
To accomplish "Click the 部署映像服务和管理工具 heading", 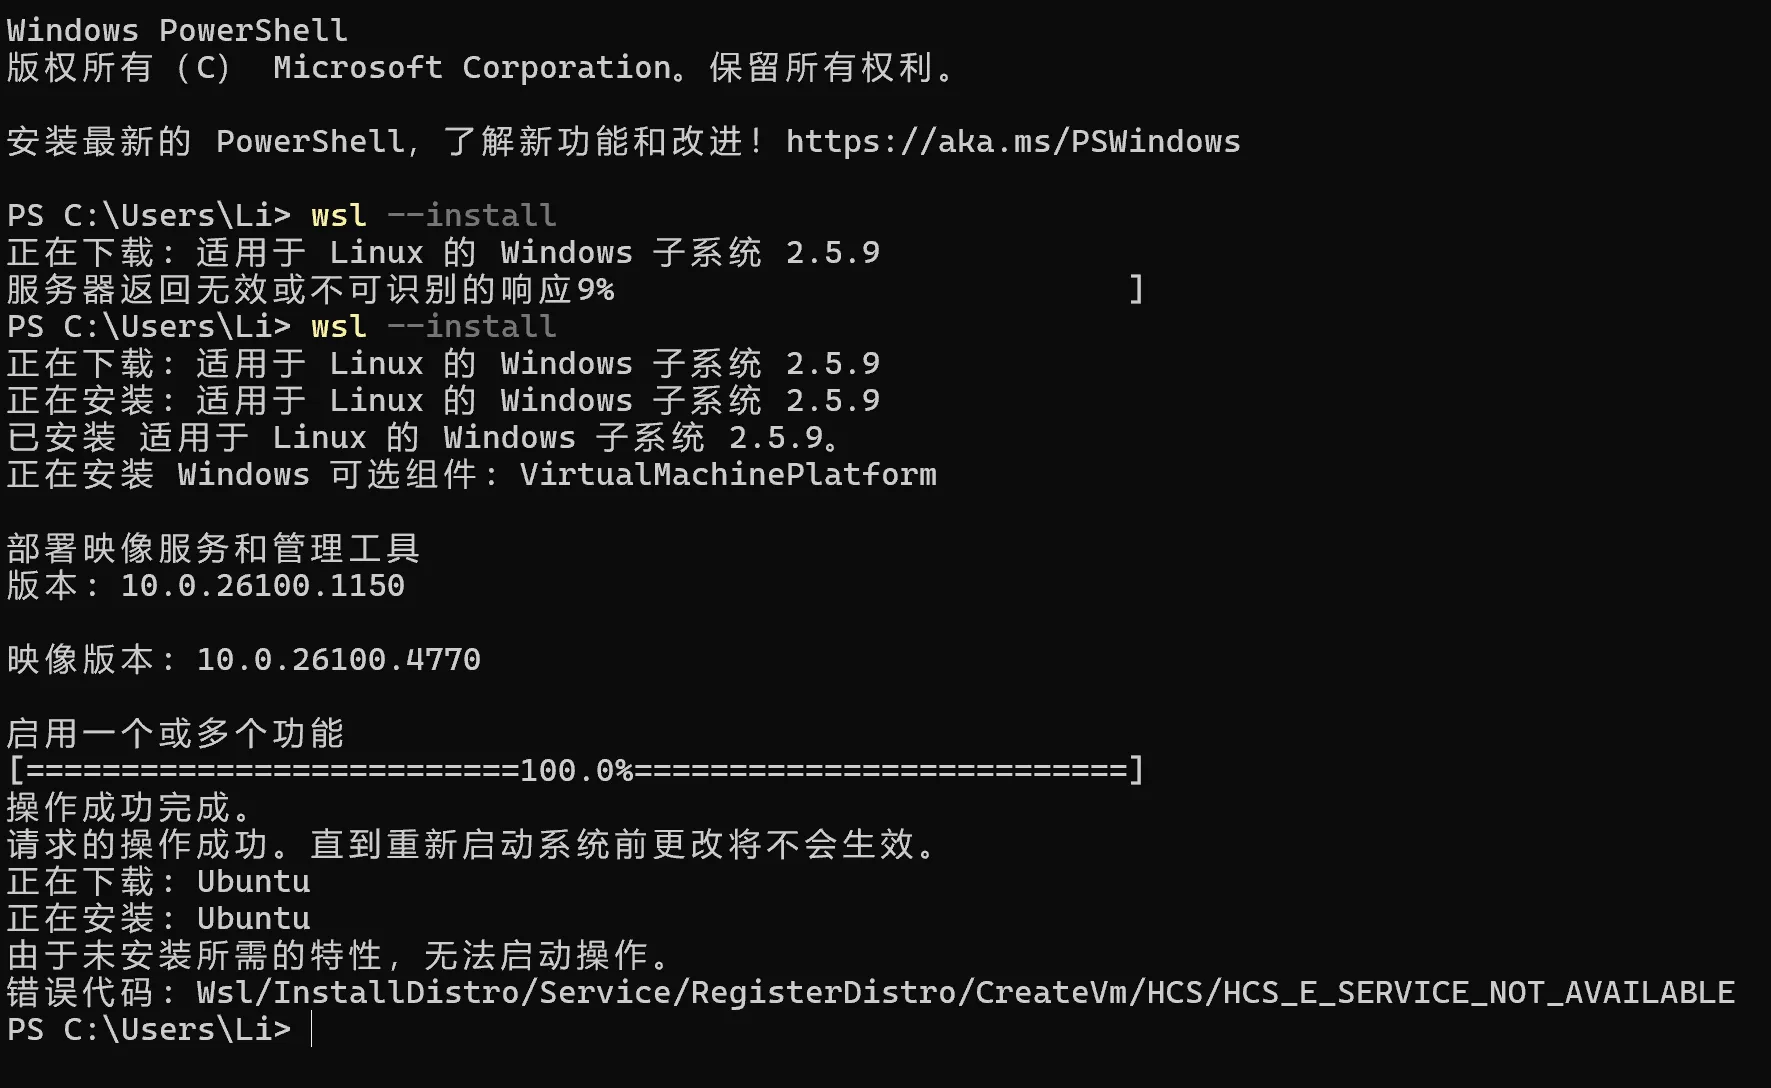I will tap(213, 549).
